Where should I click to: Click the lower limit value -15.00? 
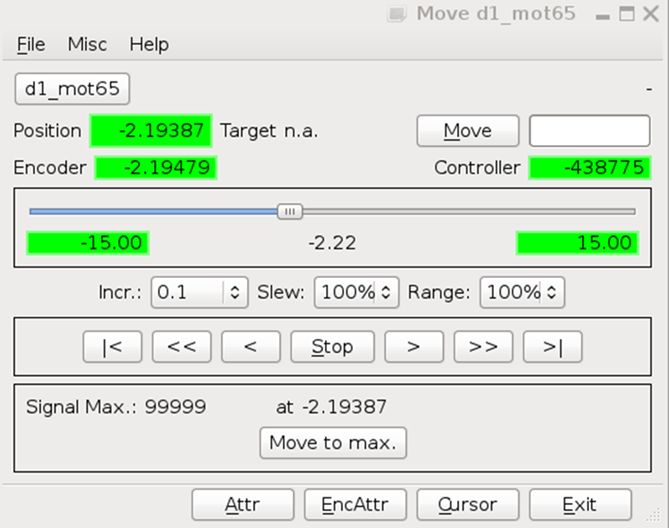[x=87, y=243]
